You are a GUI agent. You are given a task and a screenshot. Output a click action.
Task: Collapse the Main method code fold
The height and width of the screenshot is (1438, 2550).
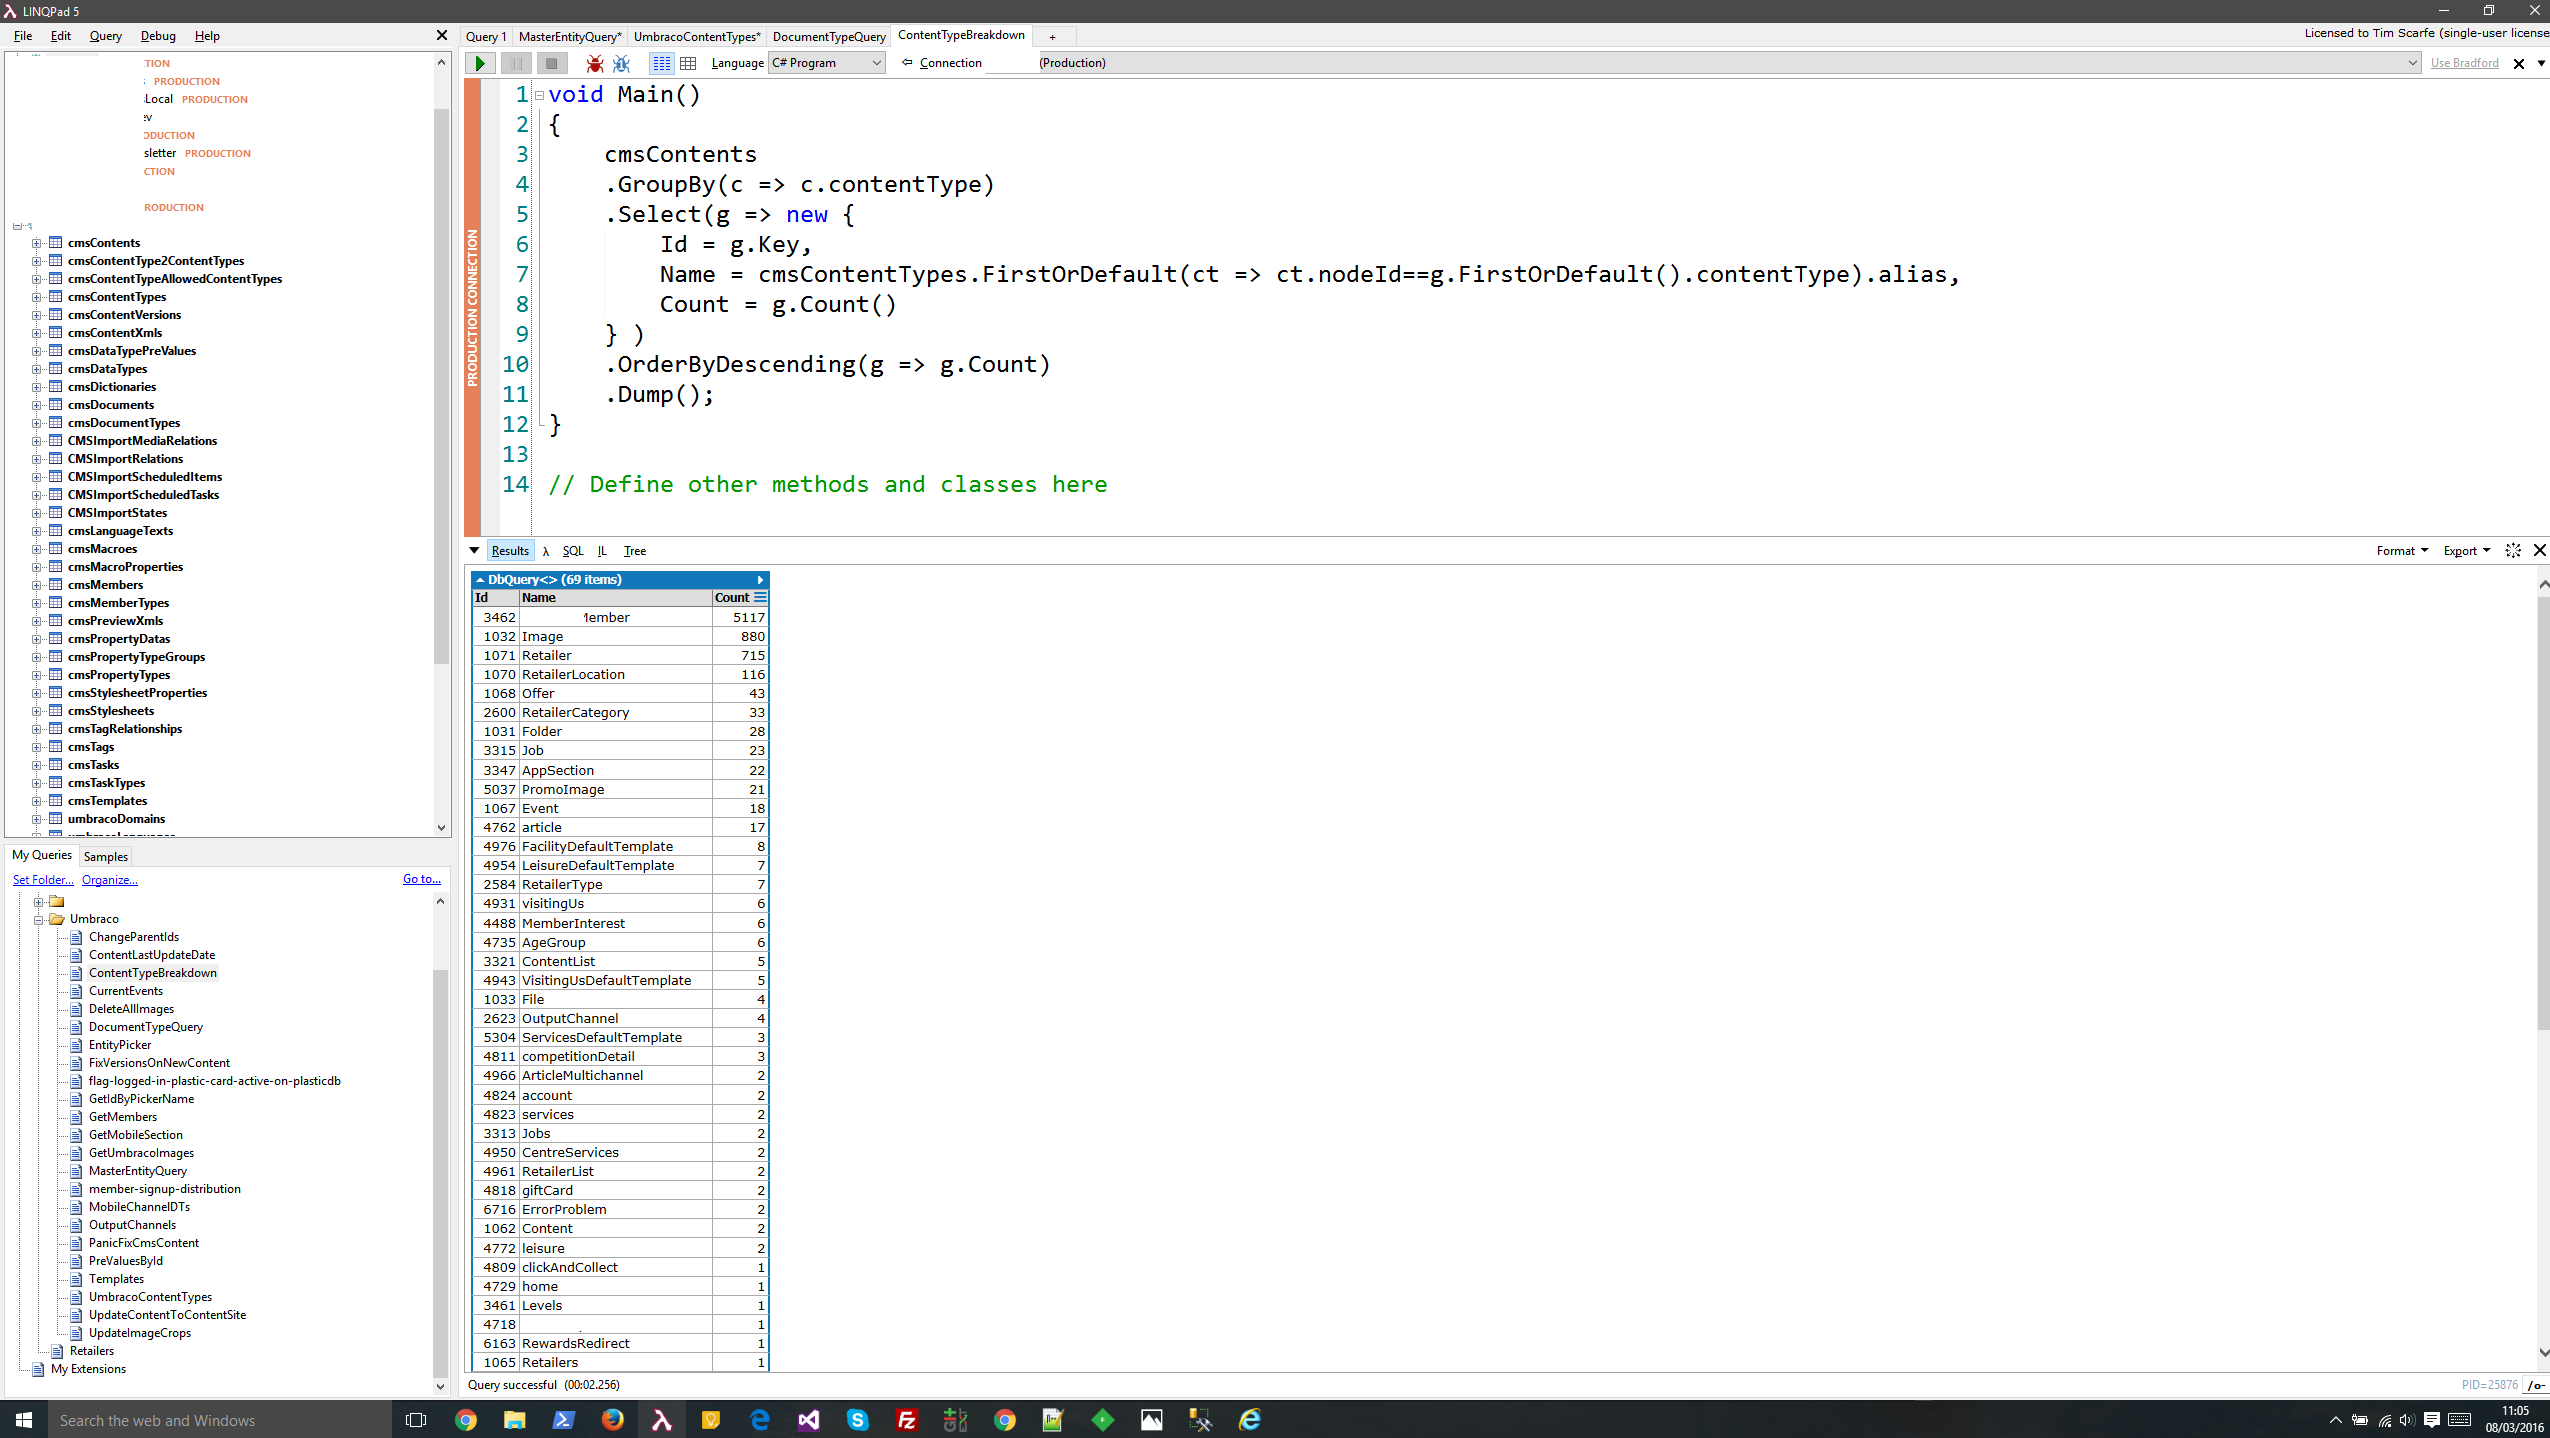(x=539, y=95)
